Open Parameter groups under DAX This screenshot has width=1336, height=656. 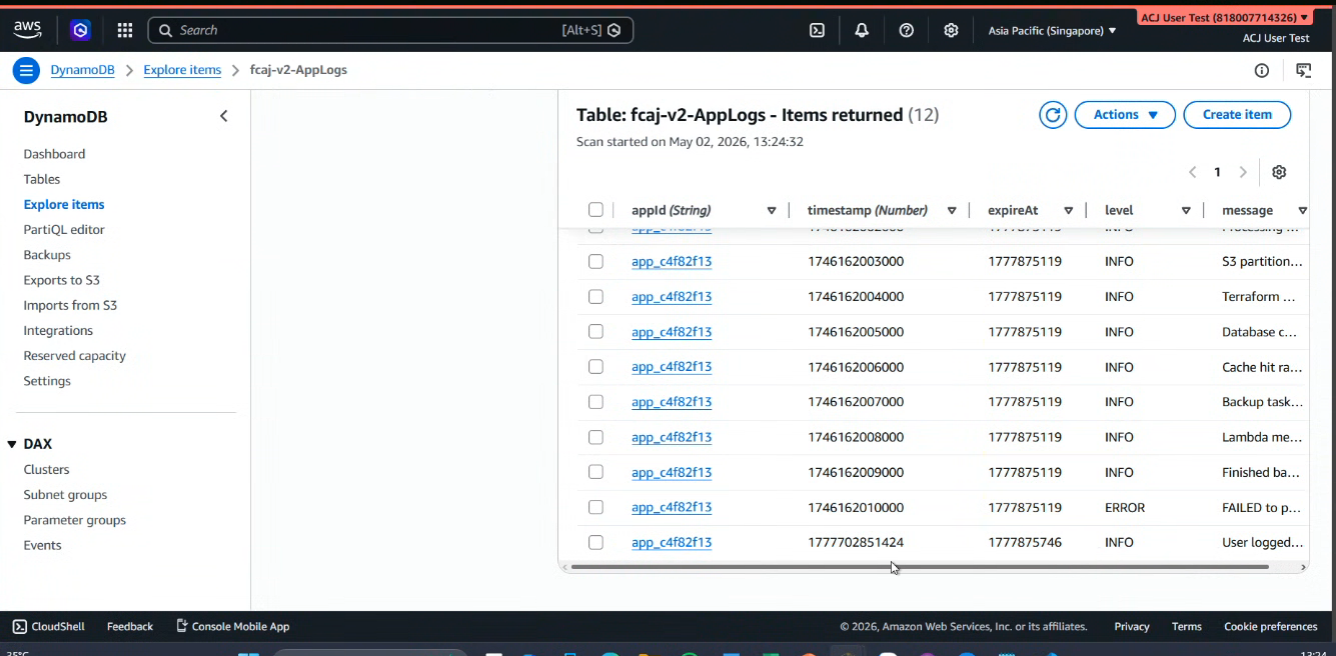[75, 520]
